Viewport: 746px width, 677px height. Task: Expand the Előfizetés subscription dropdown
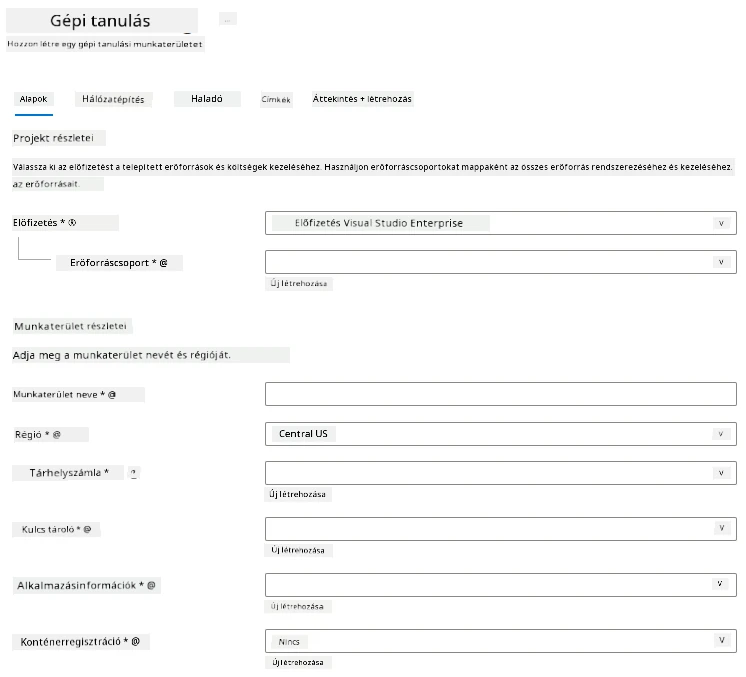point(501,223)
